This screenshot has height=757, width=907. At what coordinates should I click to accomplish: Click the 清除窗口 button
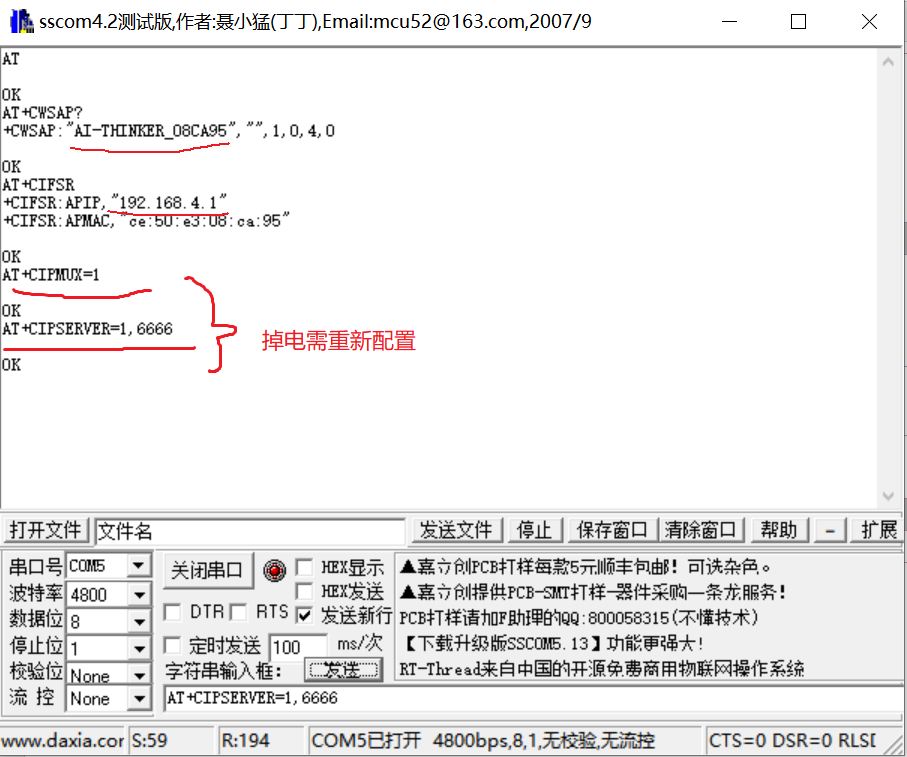click(x=700, y=530)
